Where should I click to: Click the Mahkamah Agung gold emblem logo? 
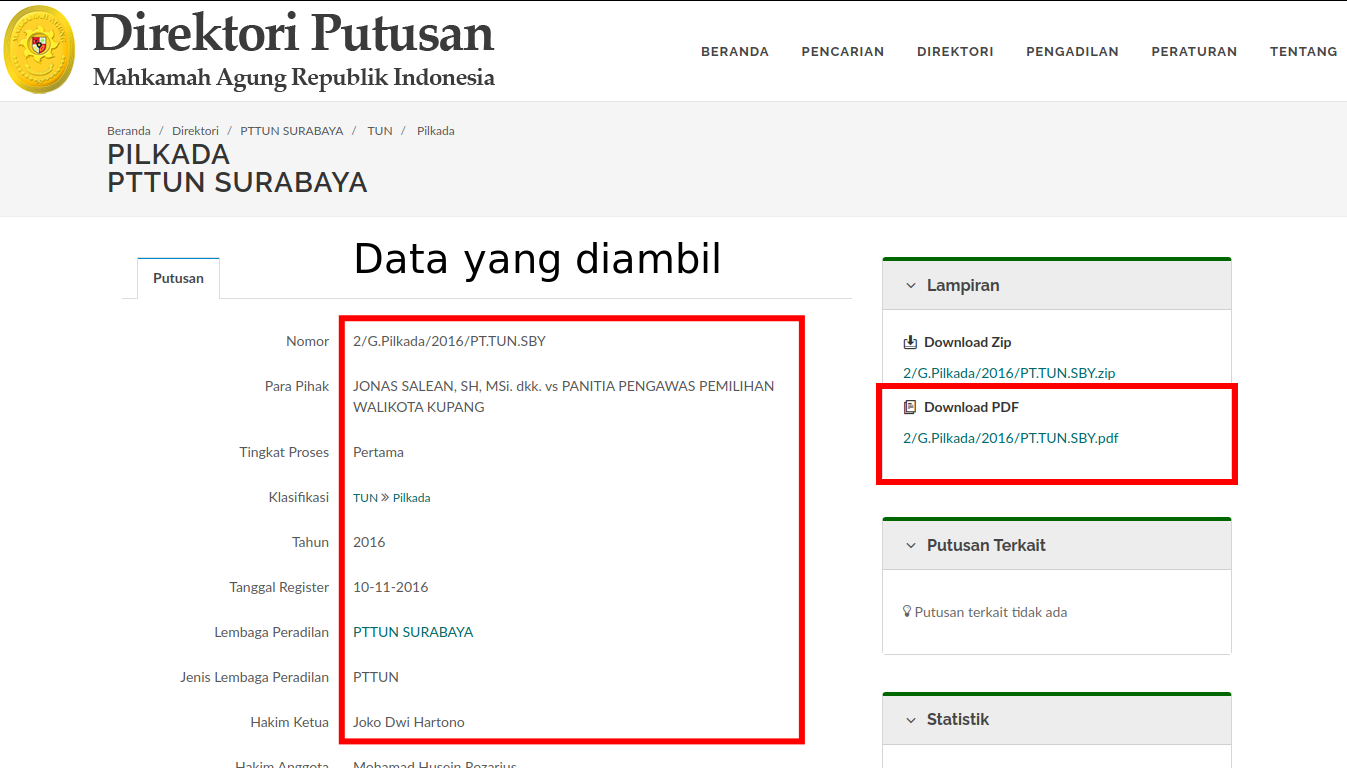point(40,50)
